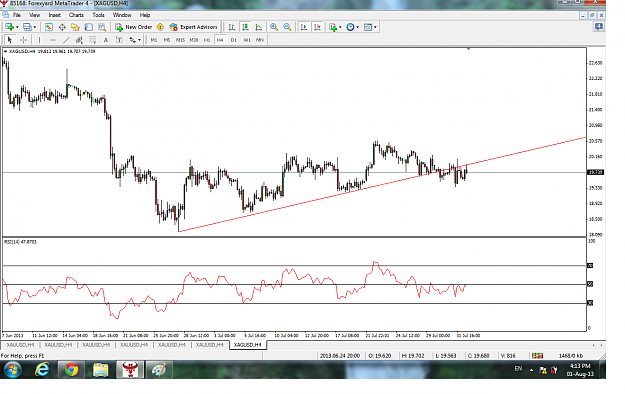
Task: Click the taskbar clock showing 4:13 PM
Action: point(580,370)
